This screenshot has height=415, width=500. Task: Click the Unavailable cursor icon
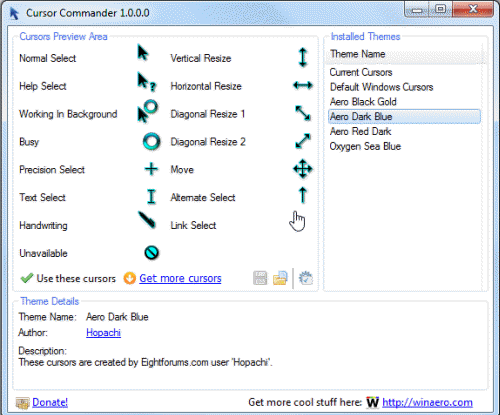[151, 253]
